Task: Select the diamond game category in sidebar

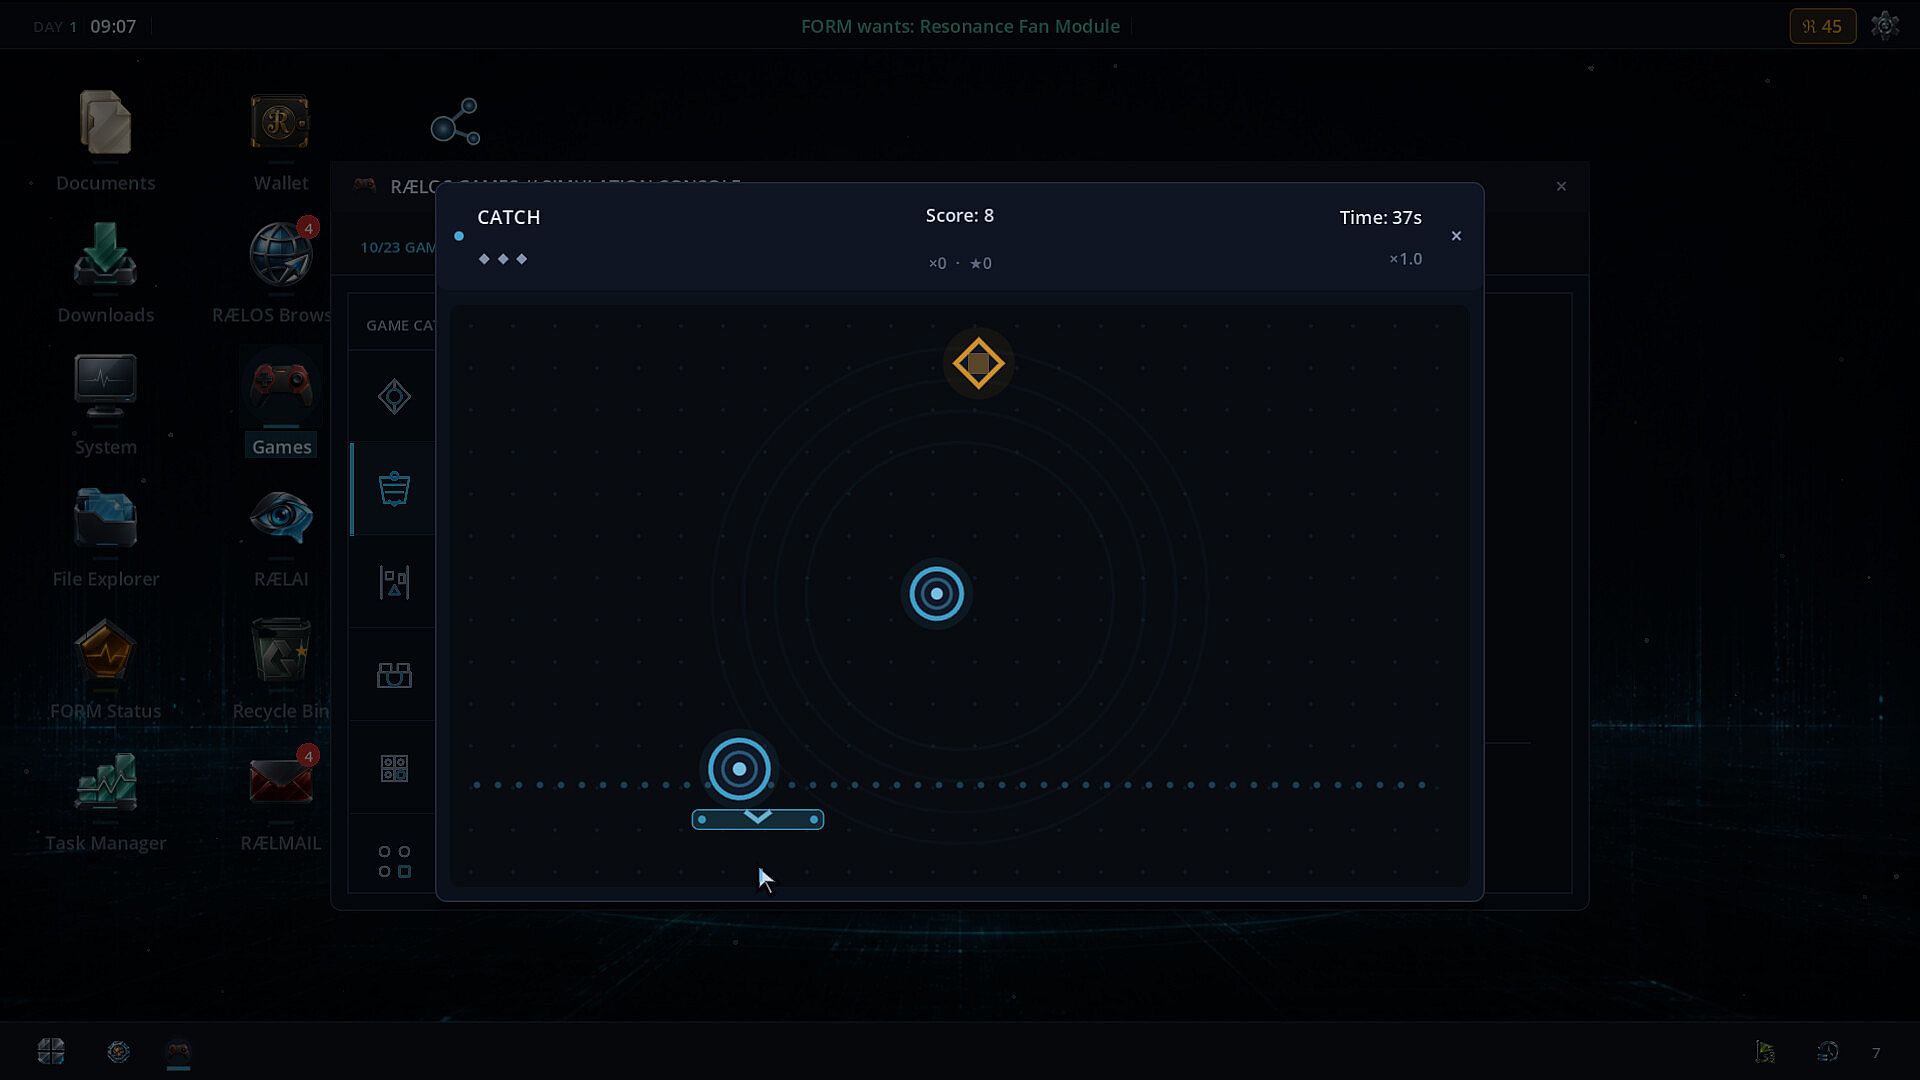Action: (394, 397)
